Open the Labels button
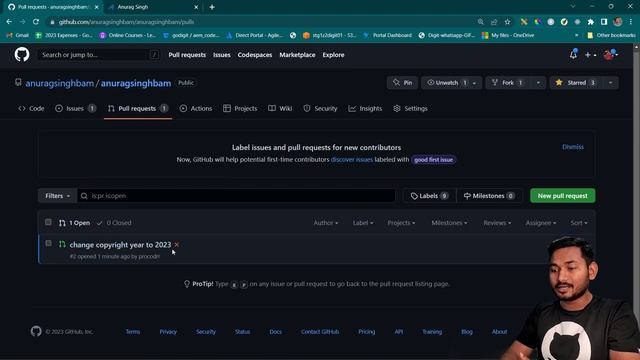This screenshot has height=360, width=640. (429, 196)
